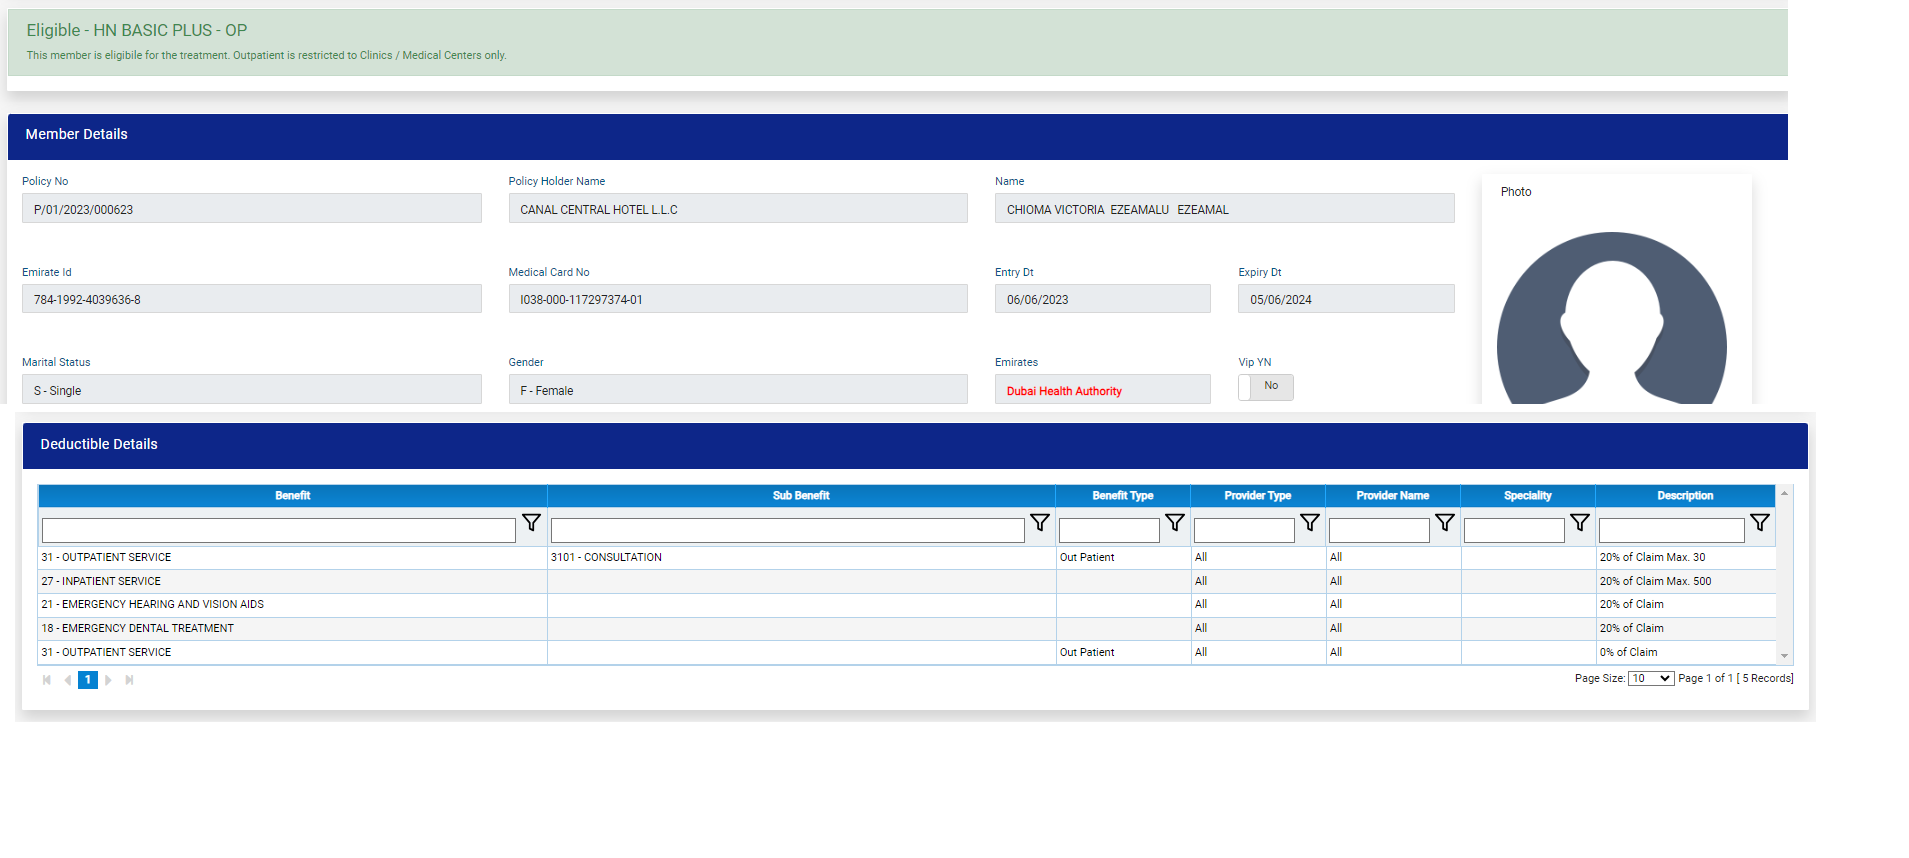Click the Speciality column filter icon
Screen dimensions: 1909x858
point(1579,523)
